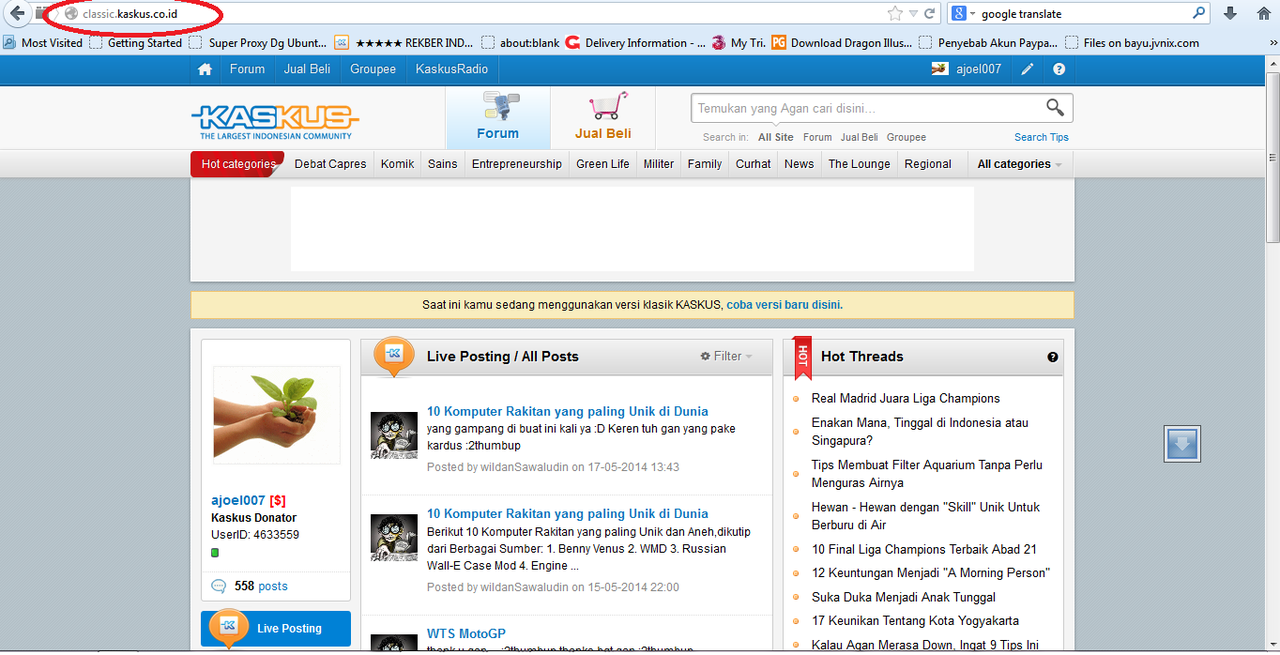The width and height of the screenshot is (1280, 655).
Task: Click Live Posting orange bubble icon in header
Action: click(394, 355)
